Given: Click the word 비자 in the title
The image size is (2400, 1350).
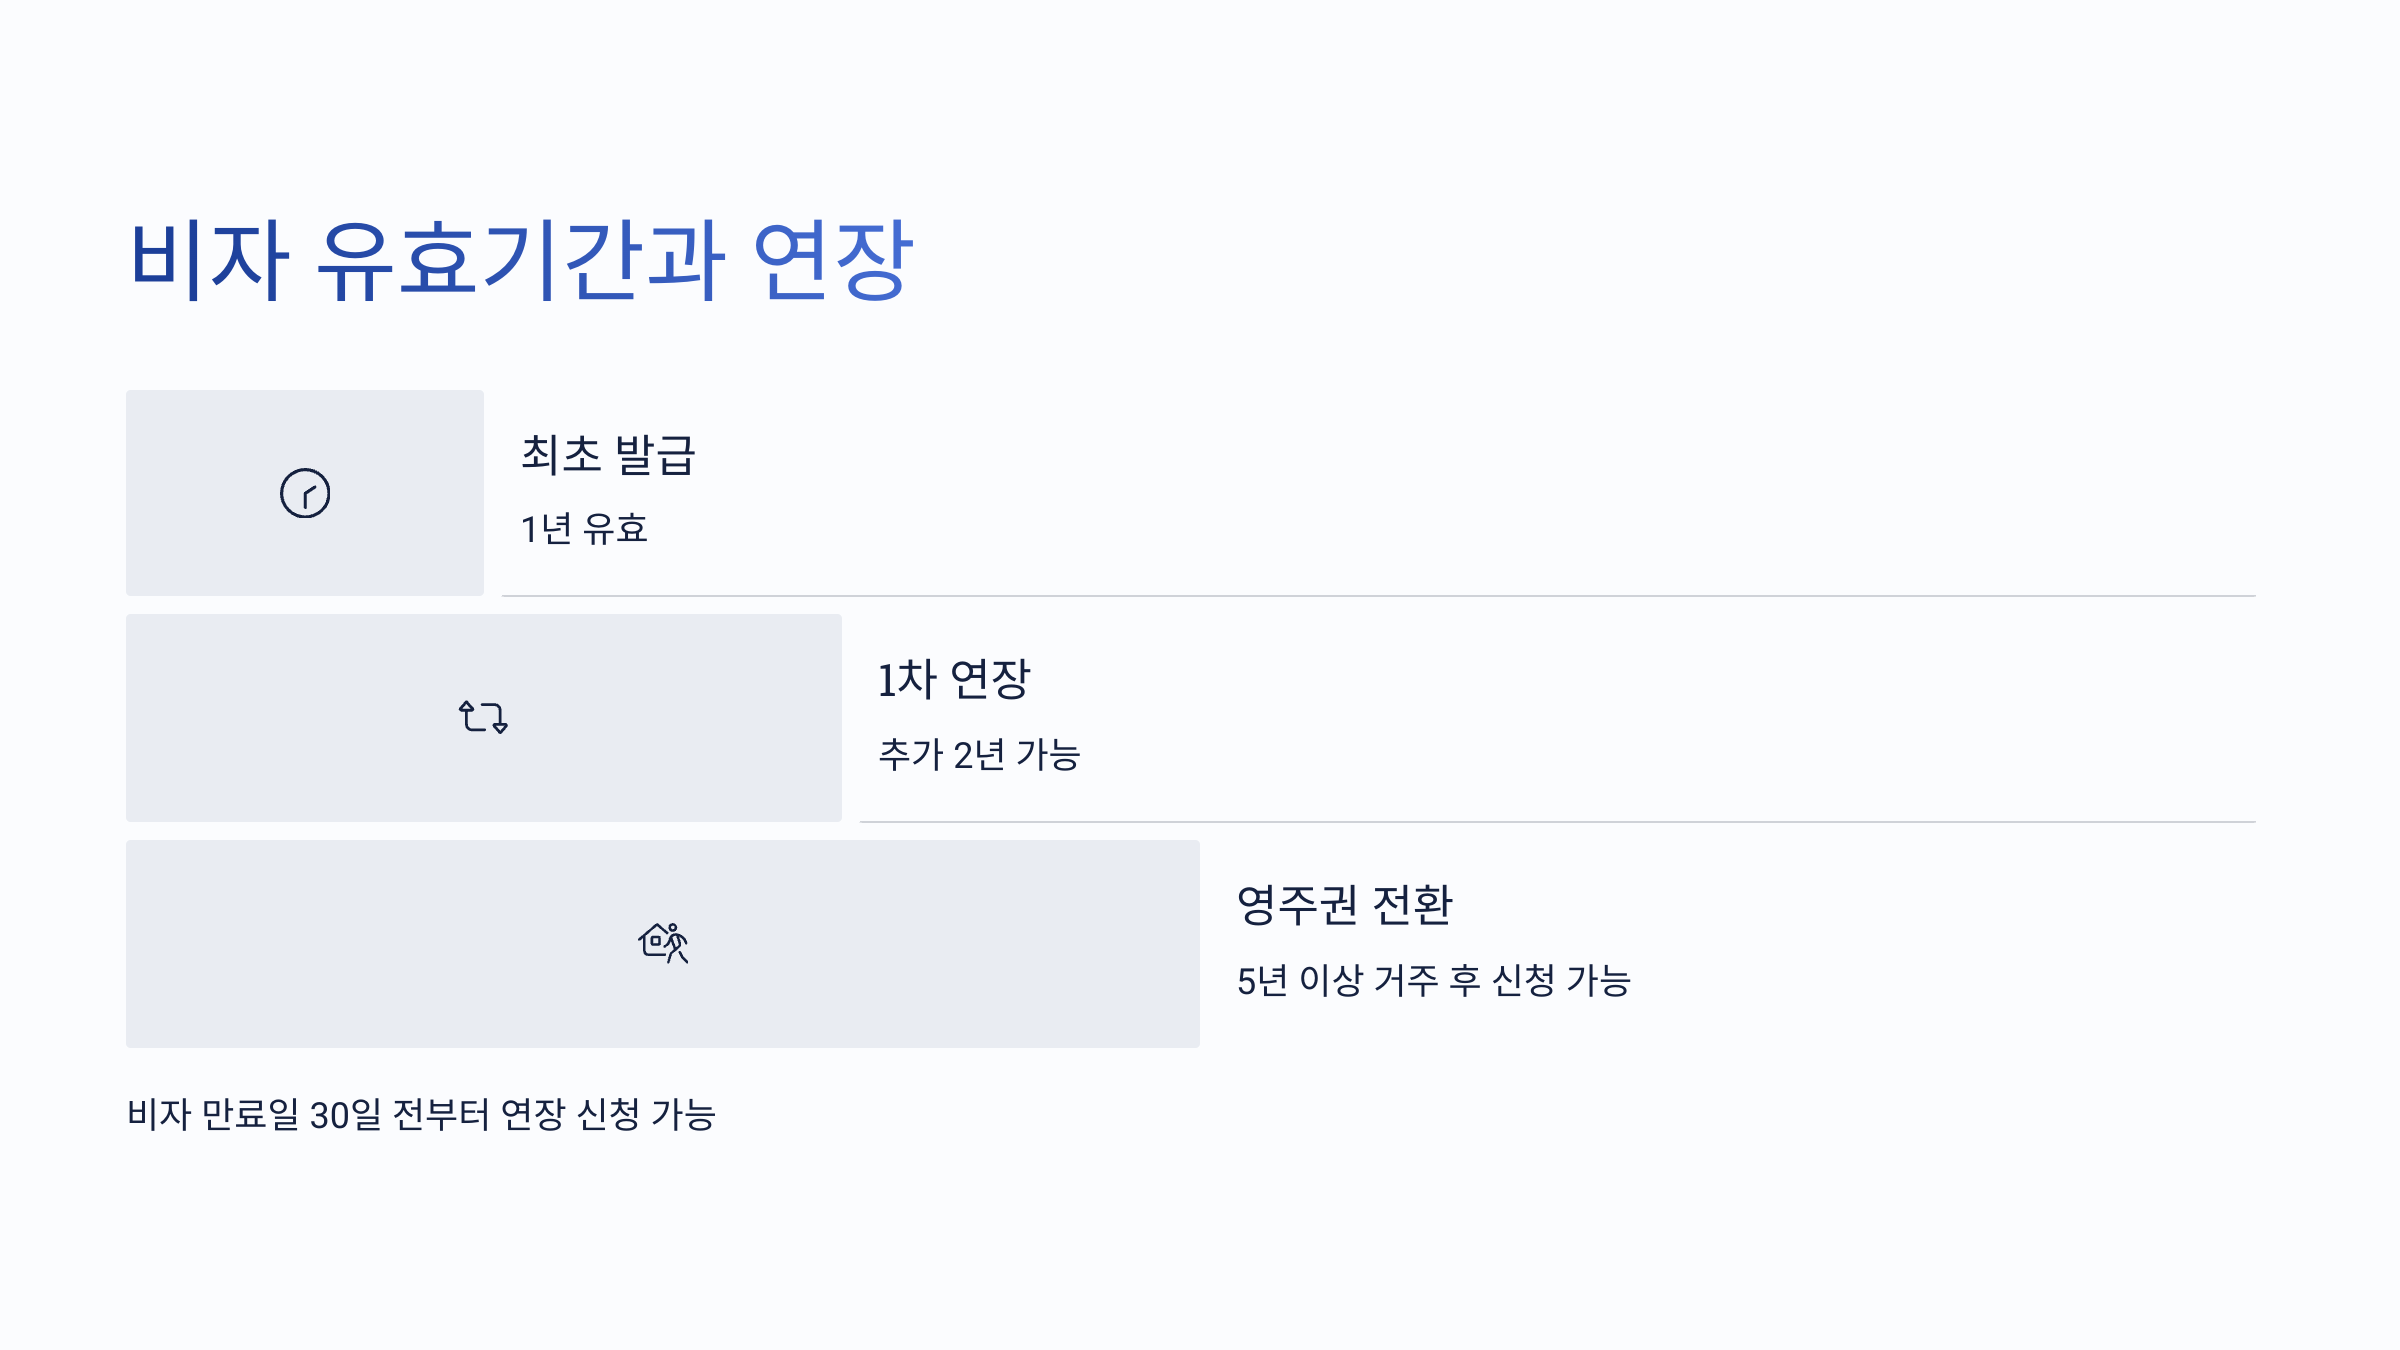Looking at the screenshot, I should (x=209, y=261).
